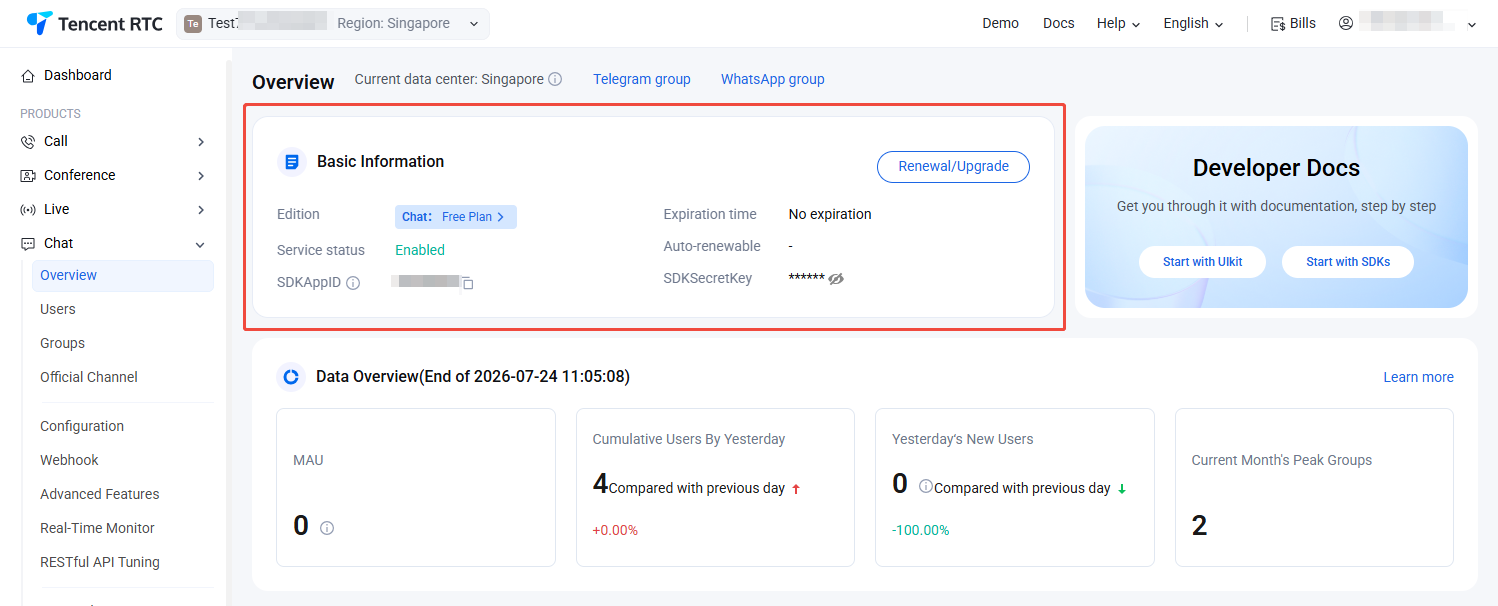Open the Telegram group link
The height and width of the screenshot is (606, 1498).
tap(642, 79)
